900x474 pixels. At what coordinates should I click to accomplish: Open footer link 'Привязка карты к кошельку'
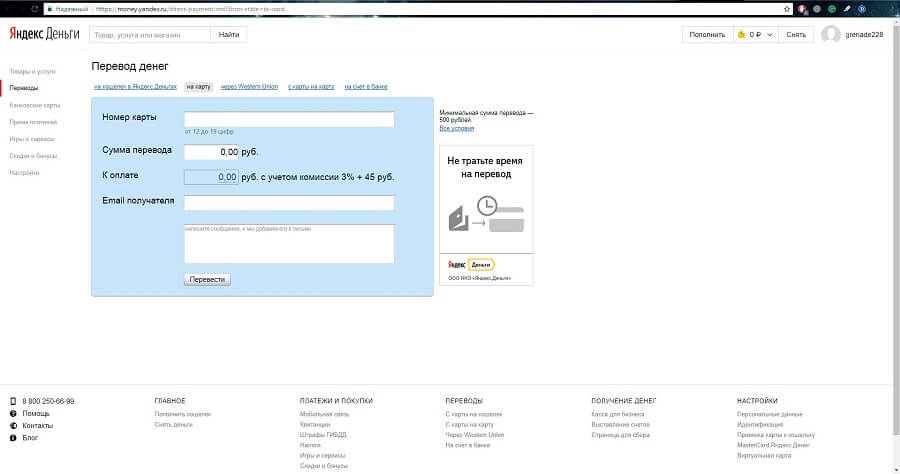[x=776, y=435]
